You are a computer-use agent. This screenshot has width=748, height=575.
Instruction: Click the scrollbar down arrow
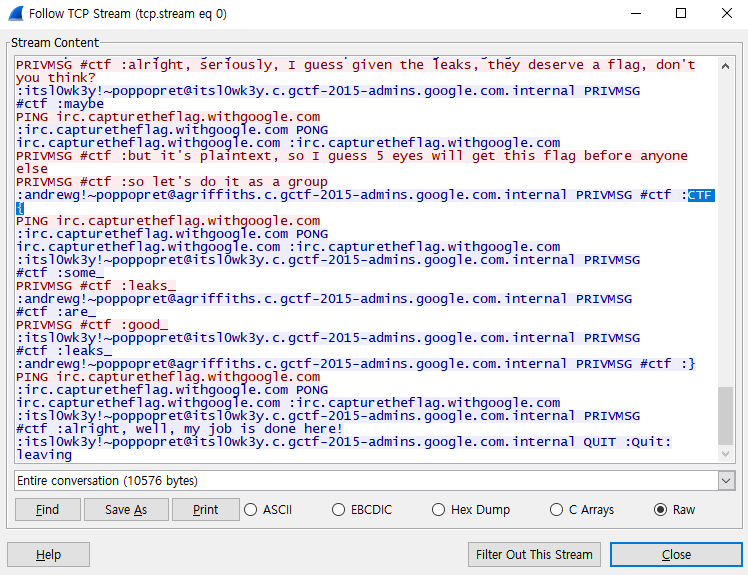(x=725, y=454)
